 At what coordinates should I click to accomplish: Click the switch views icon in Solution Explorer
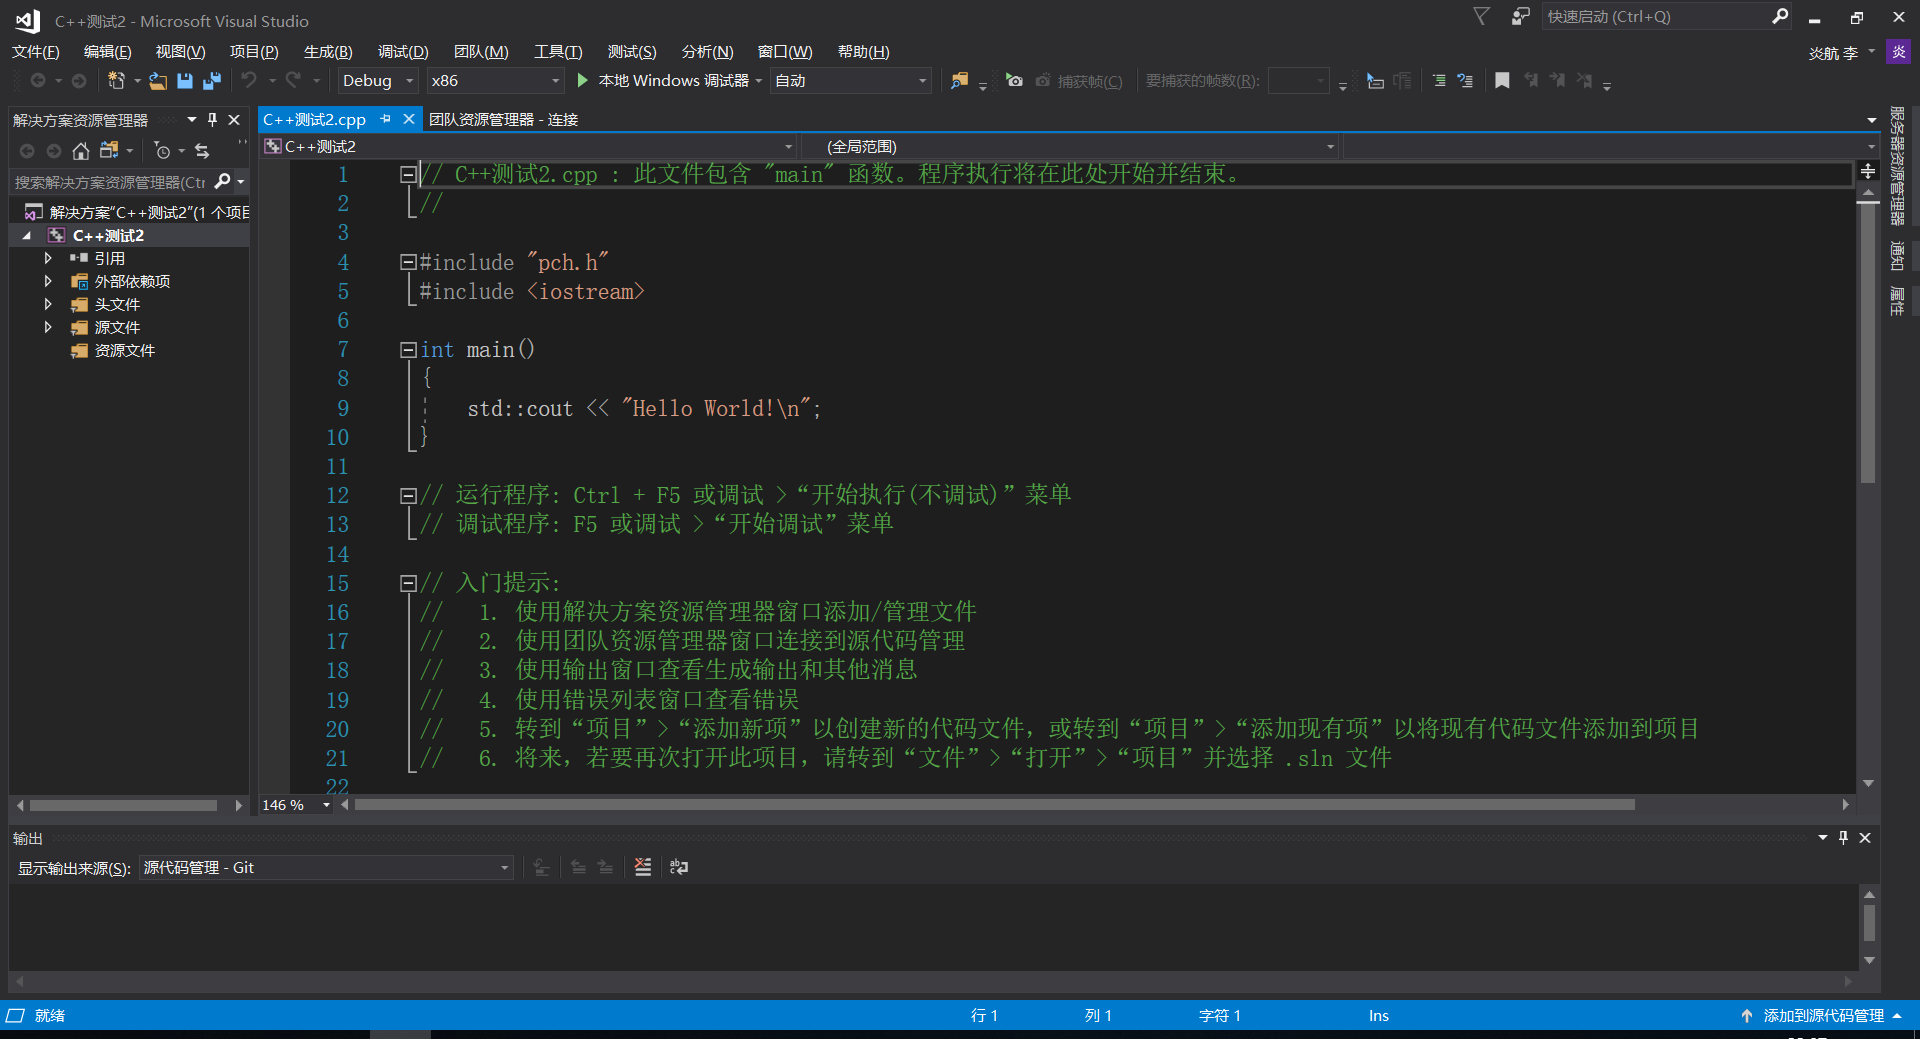(109, 150)
